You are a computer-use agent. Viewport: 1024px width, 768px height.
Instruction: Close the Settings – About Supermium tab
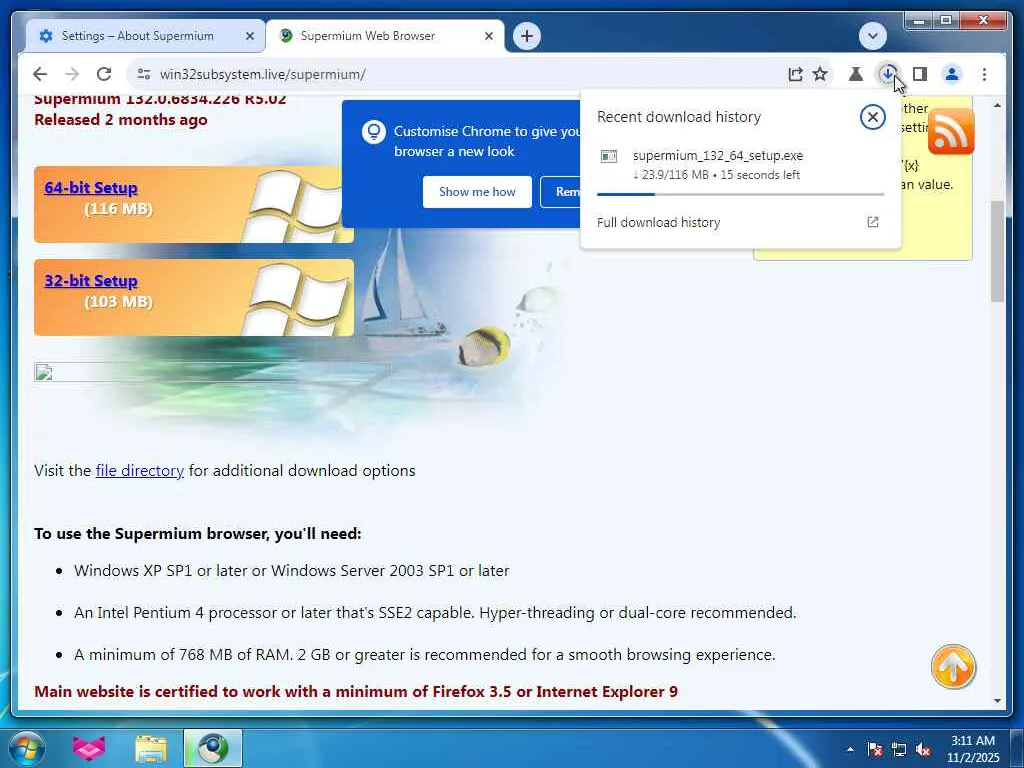(249, 36)
